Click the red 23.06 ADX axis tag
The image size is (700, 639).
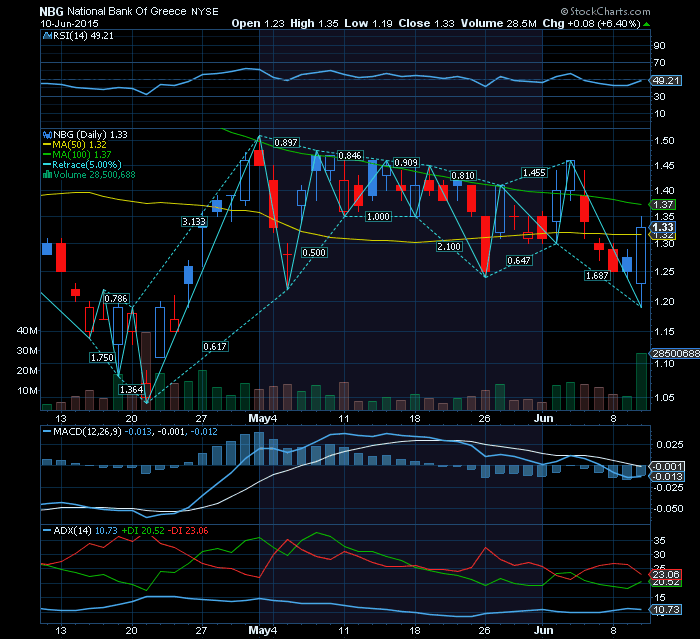click(666, 575)
